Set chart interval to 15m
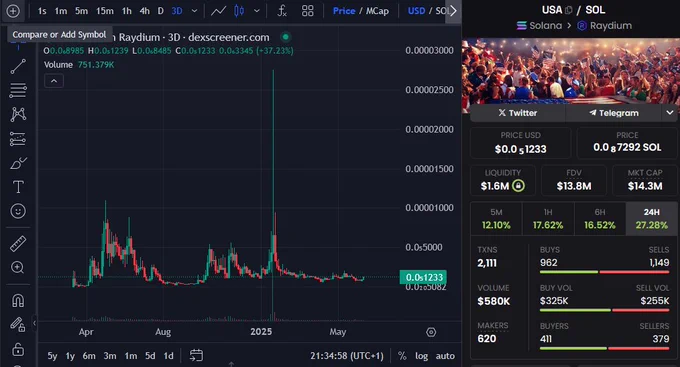This screenshot has width=680, height=367. click(105, 11)
